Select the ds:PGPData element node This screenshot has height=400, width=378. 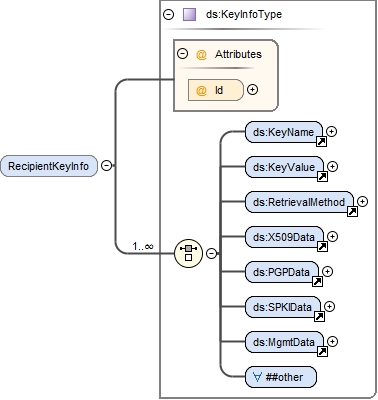click(x=282, y=272)
